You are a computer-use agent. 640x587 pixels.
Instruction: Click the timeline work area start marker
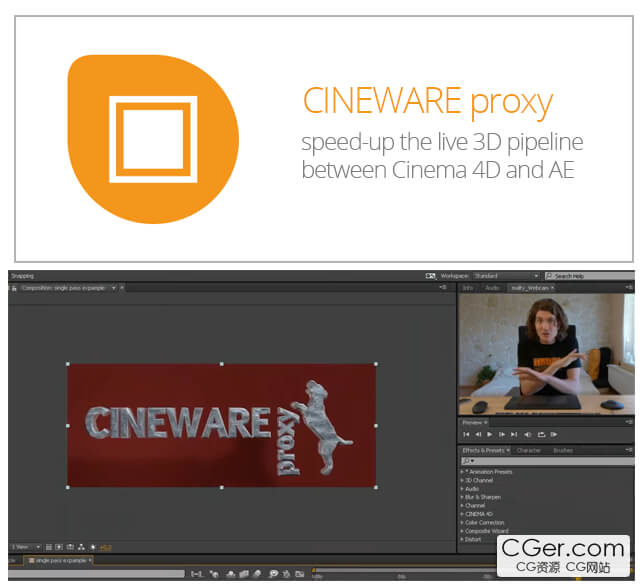314,570
